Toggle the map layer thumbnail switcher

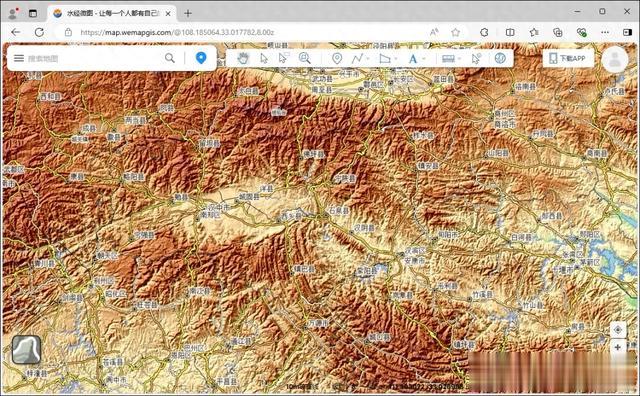pos(26,349)
